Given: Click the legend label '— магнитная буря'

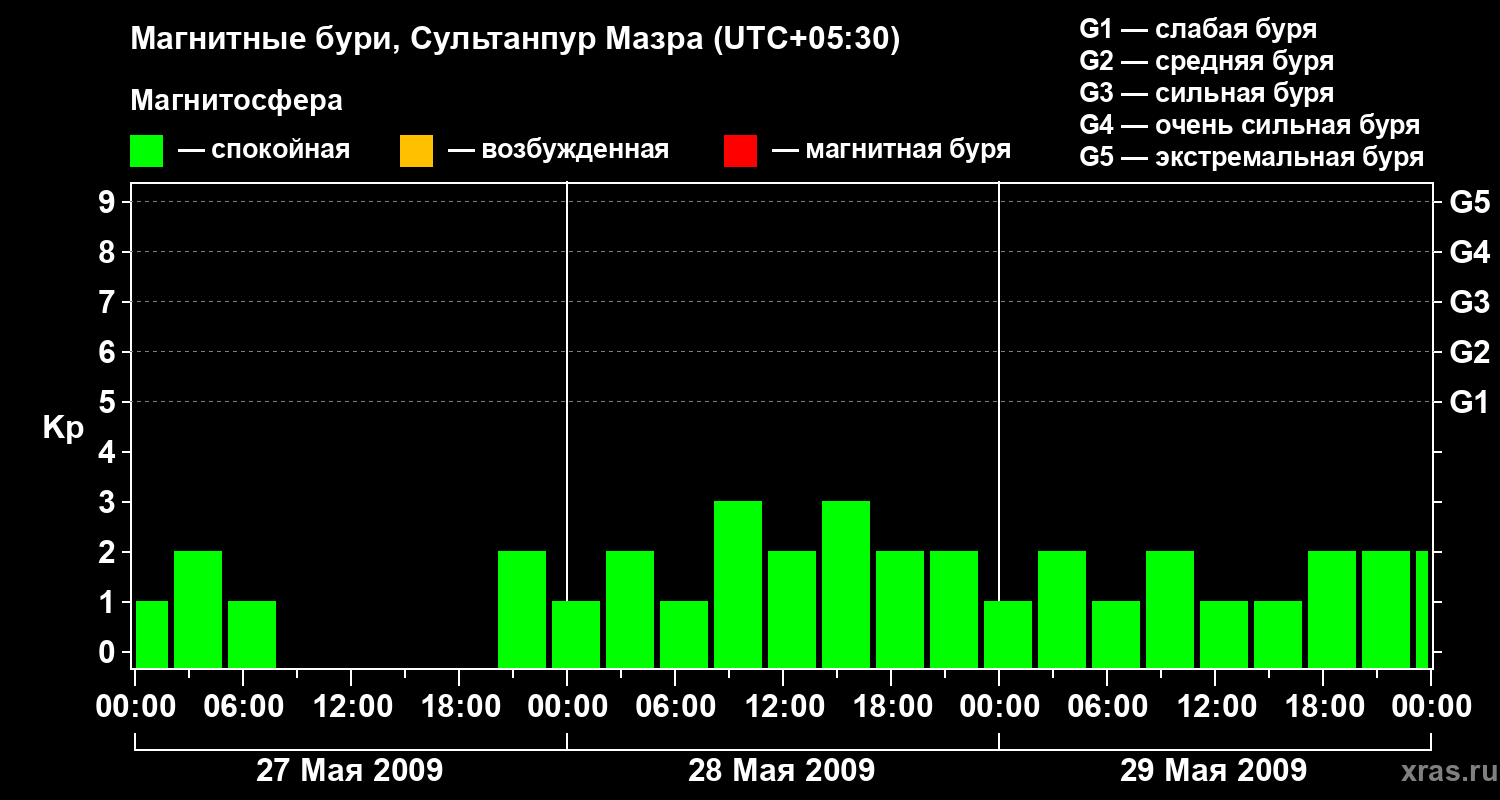Looking at the screenshot, I should pyautogui.click(x=892, y=150).
